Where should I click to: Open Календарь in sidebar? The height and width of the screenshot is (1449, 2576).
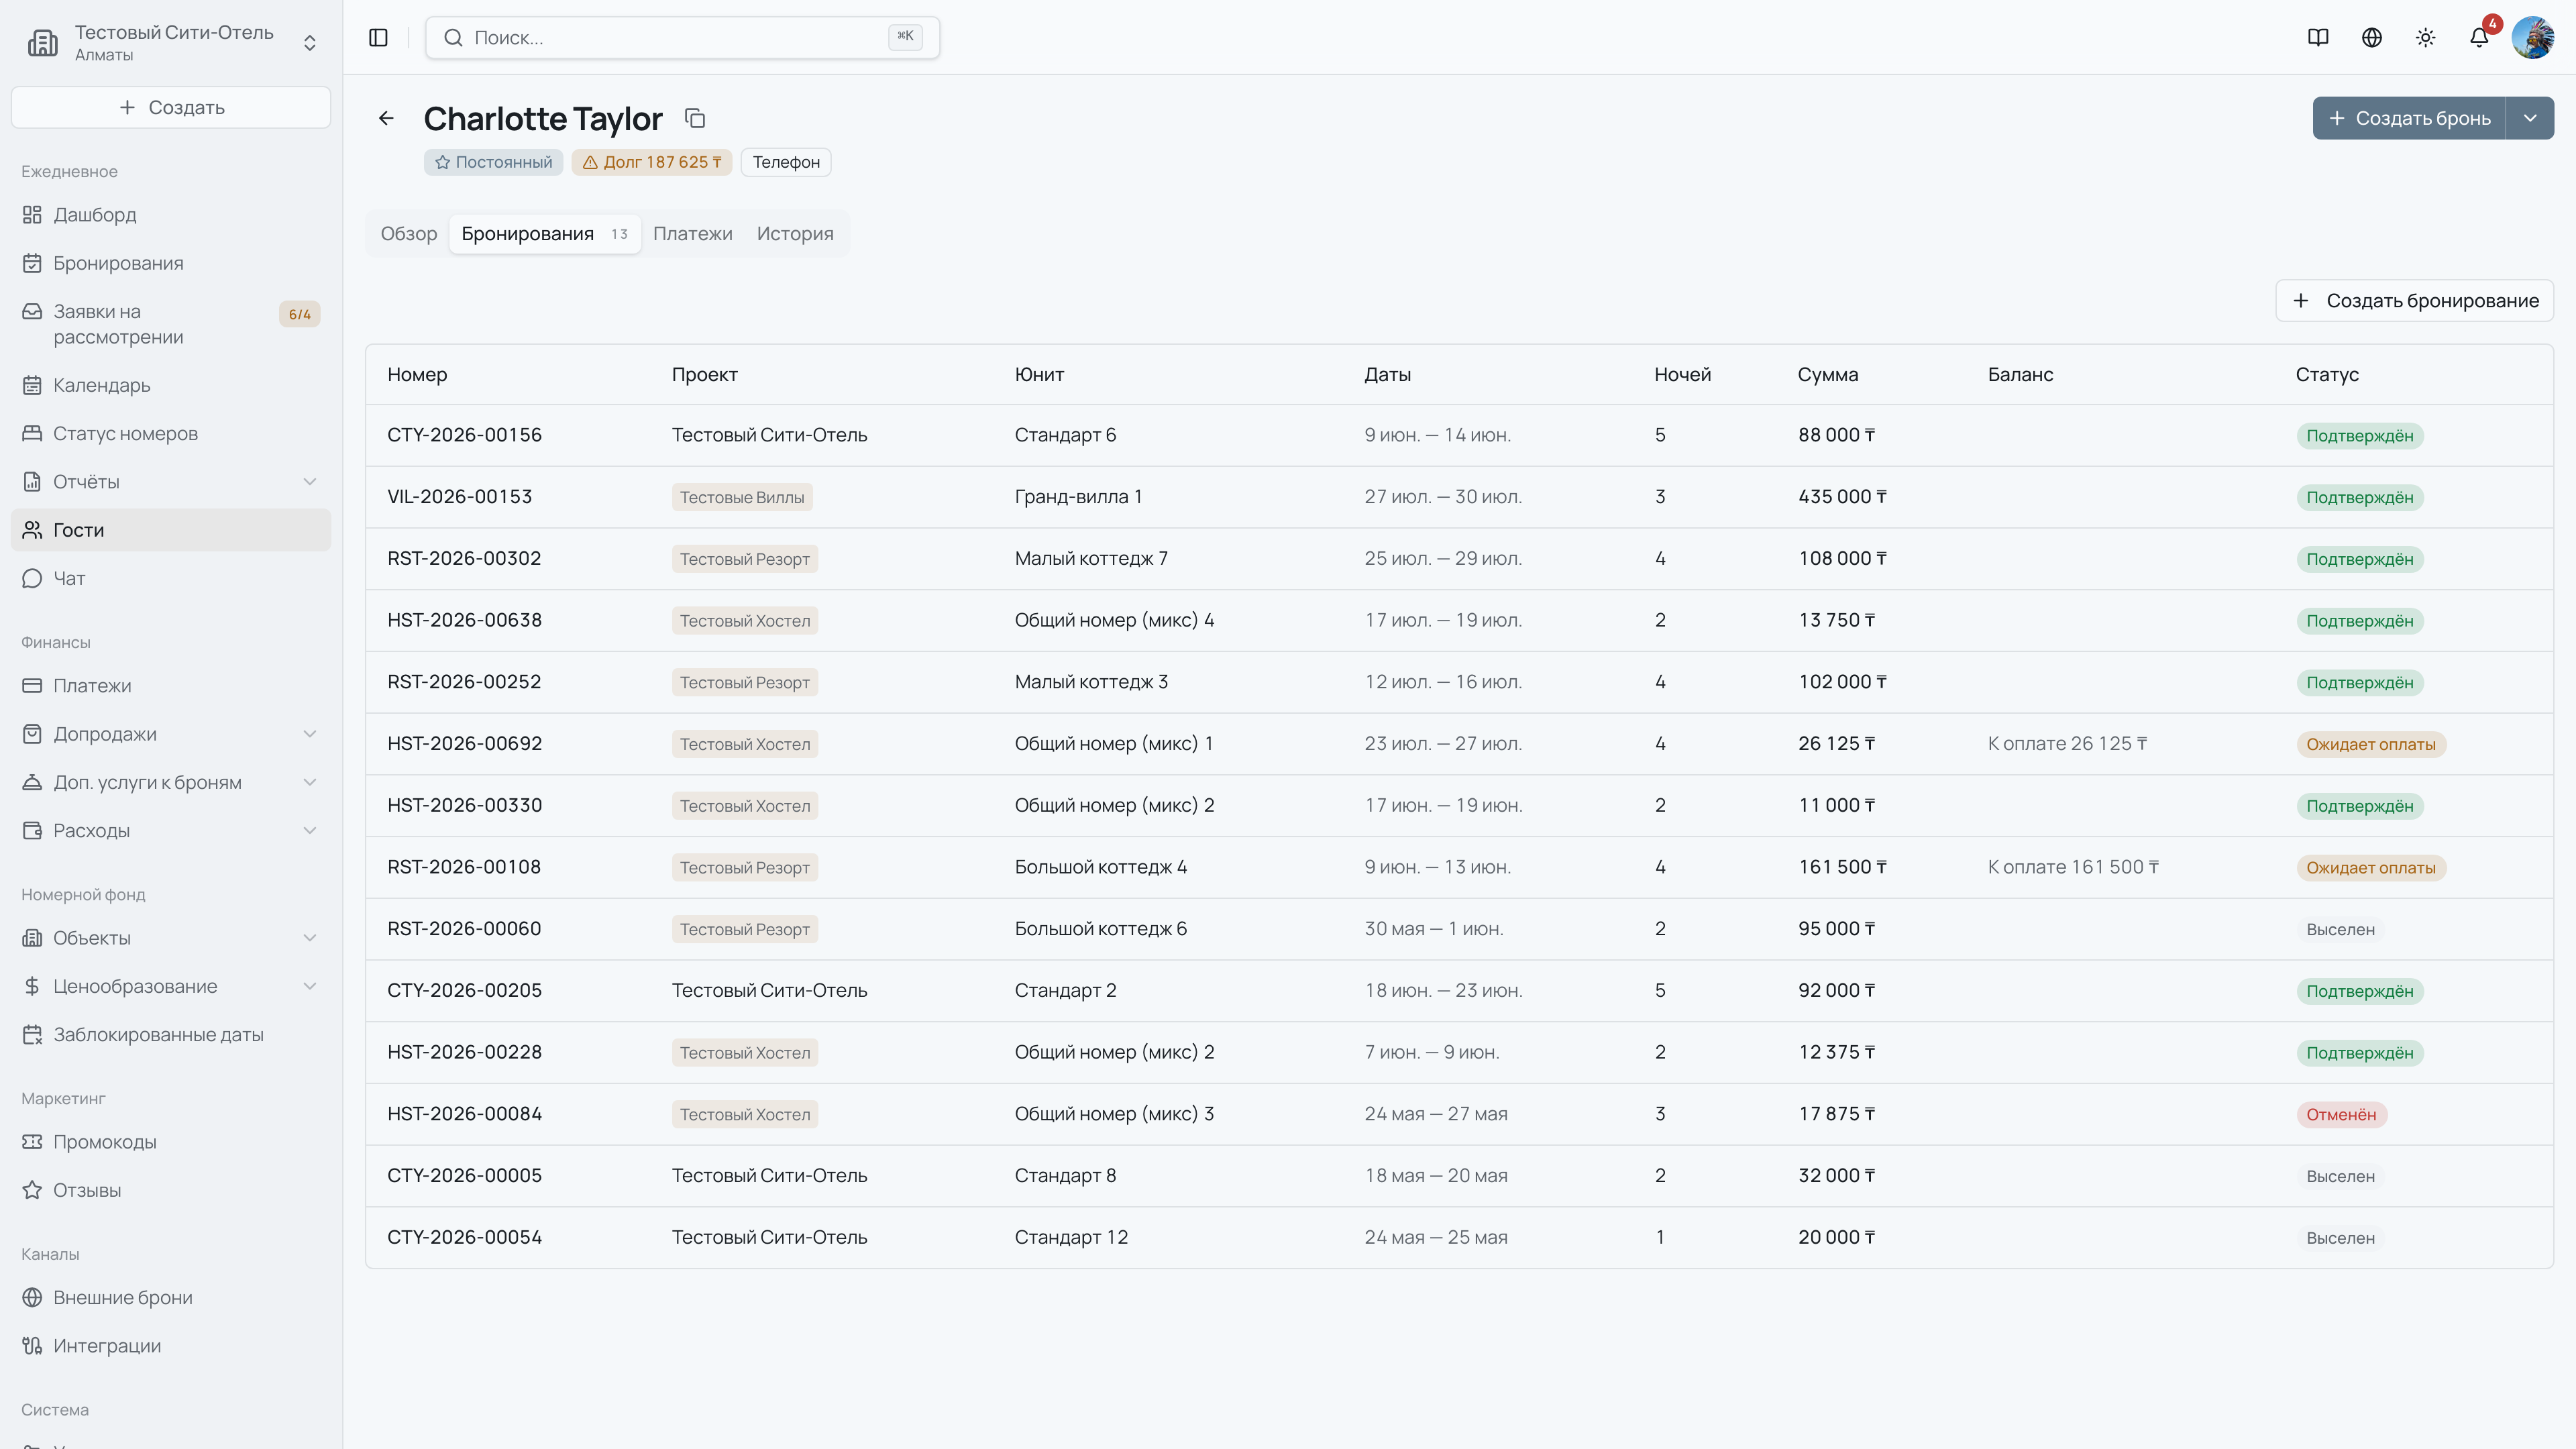171,385
